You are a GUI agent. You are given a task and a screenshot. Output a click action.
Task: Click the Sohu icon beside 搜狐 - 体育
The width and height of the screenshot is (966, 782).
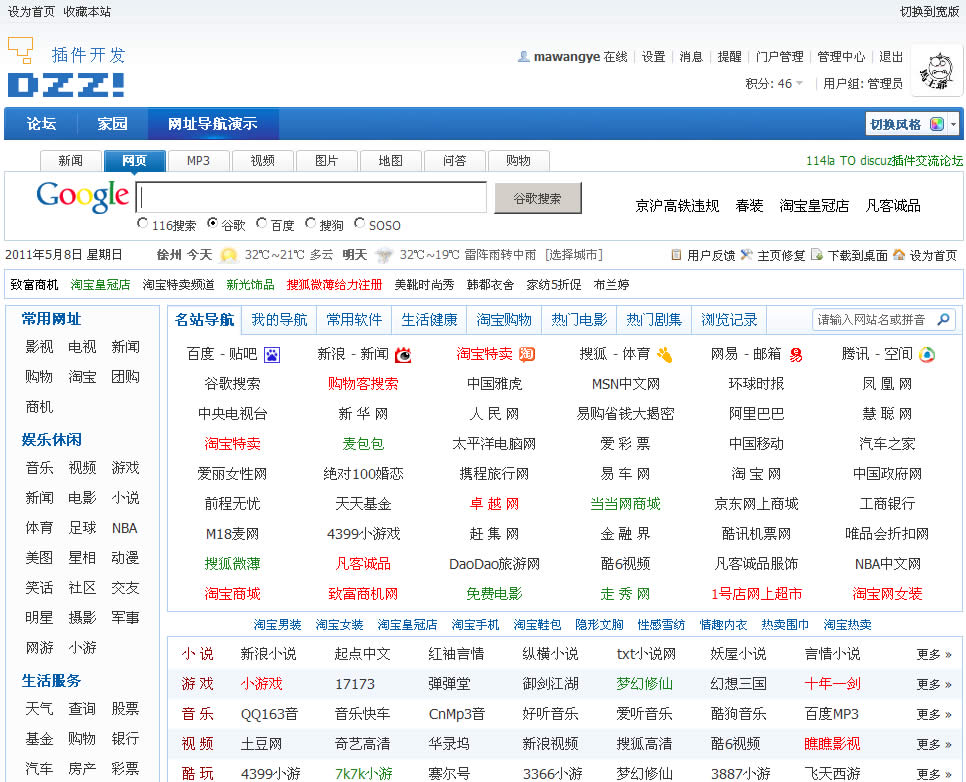(x=664, y=355)
